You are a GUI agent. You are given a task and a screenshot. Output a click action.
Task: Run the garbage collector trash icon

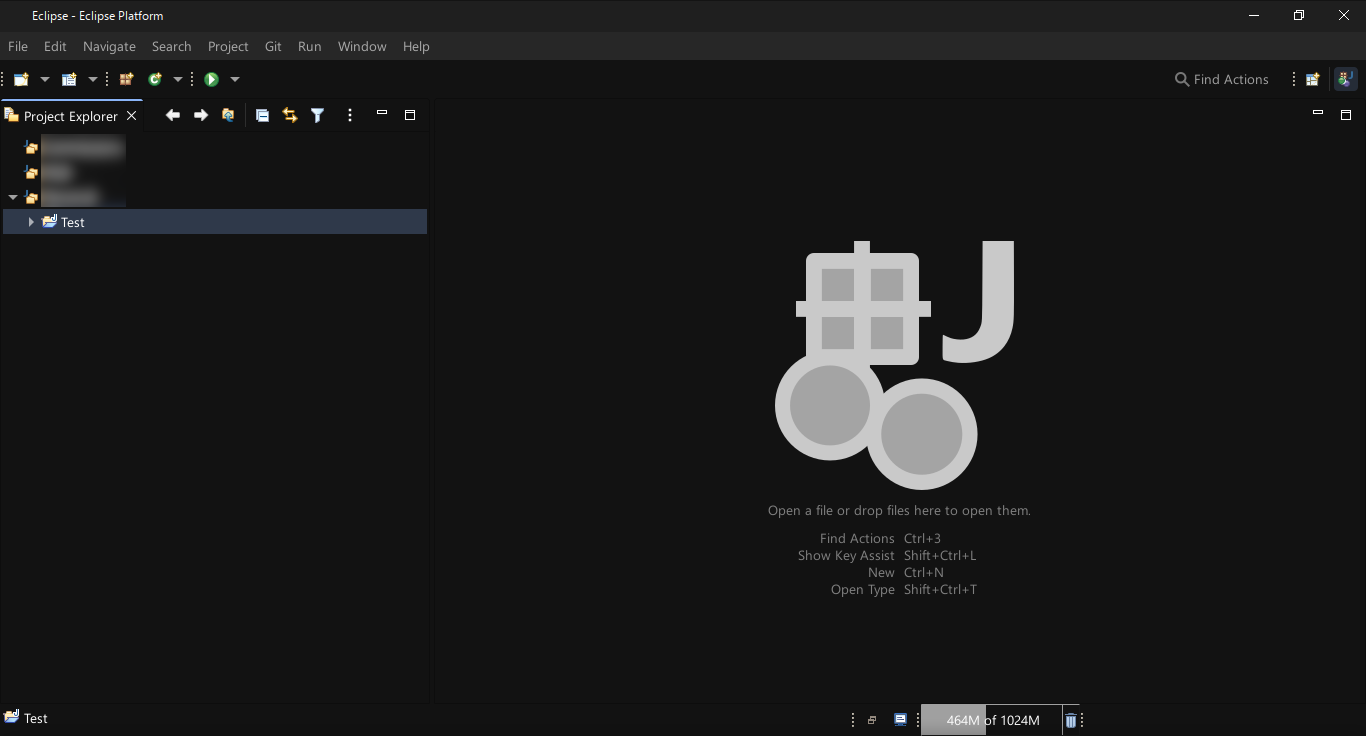[x=1070, y=720]
